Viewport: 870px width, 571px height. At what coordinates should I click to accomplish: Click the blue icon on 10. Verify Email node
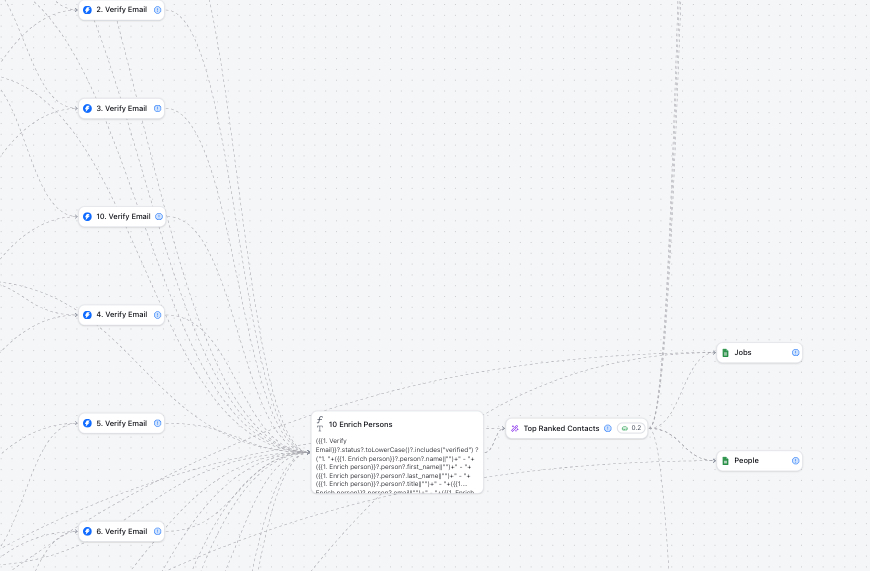[87, 217]
